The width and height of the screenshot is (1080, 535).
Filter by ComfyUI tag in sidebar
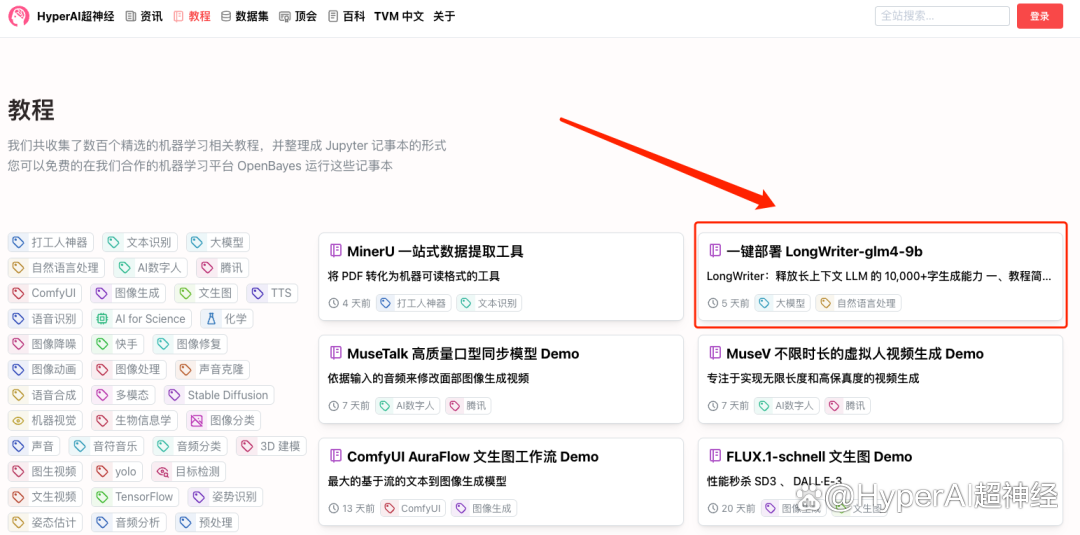pyautogui.click(x=45, y=293)
